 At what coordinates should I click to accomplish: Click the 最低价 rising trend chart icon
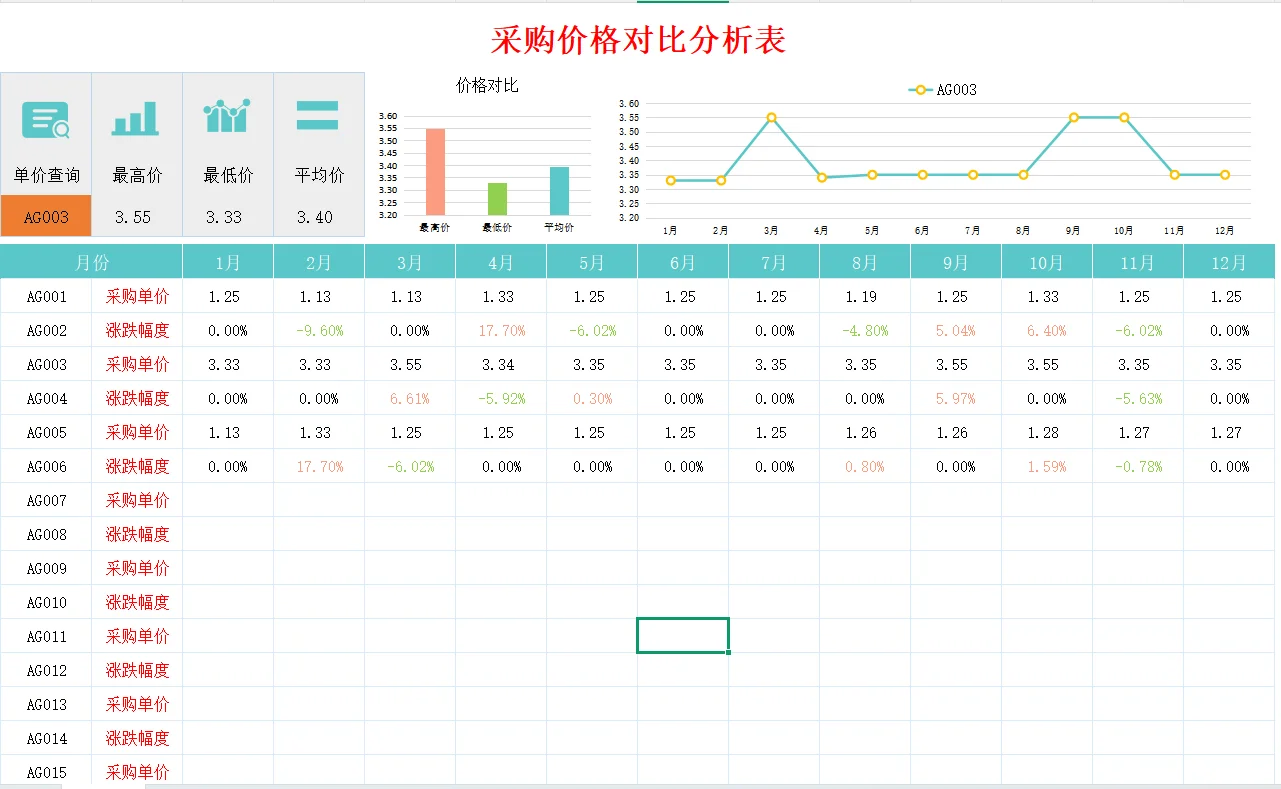(227, 117)
